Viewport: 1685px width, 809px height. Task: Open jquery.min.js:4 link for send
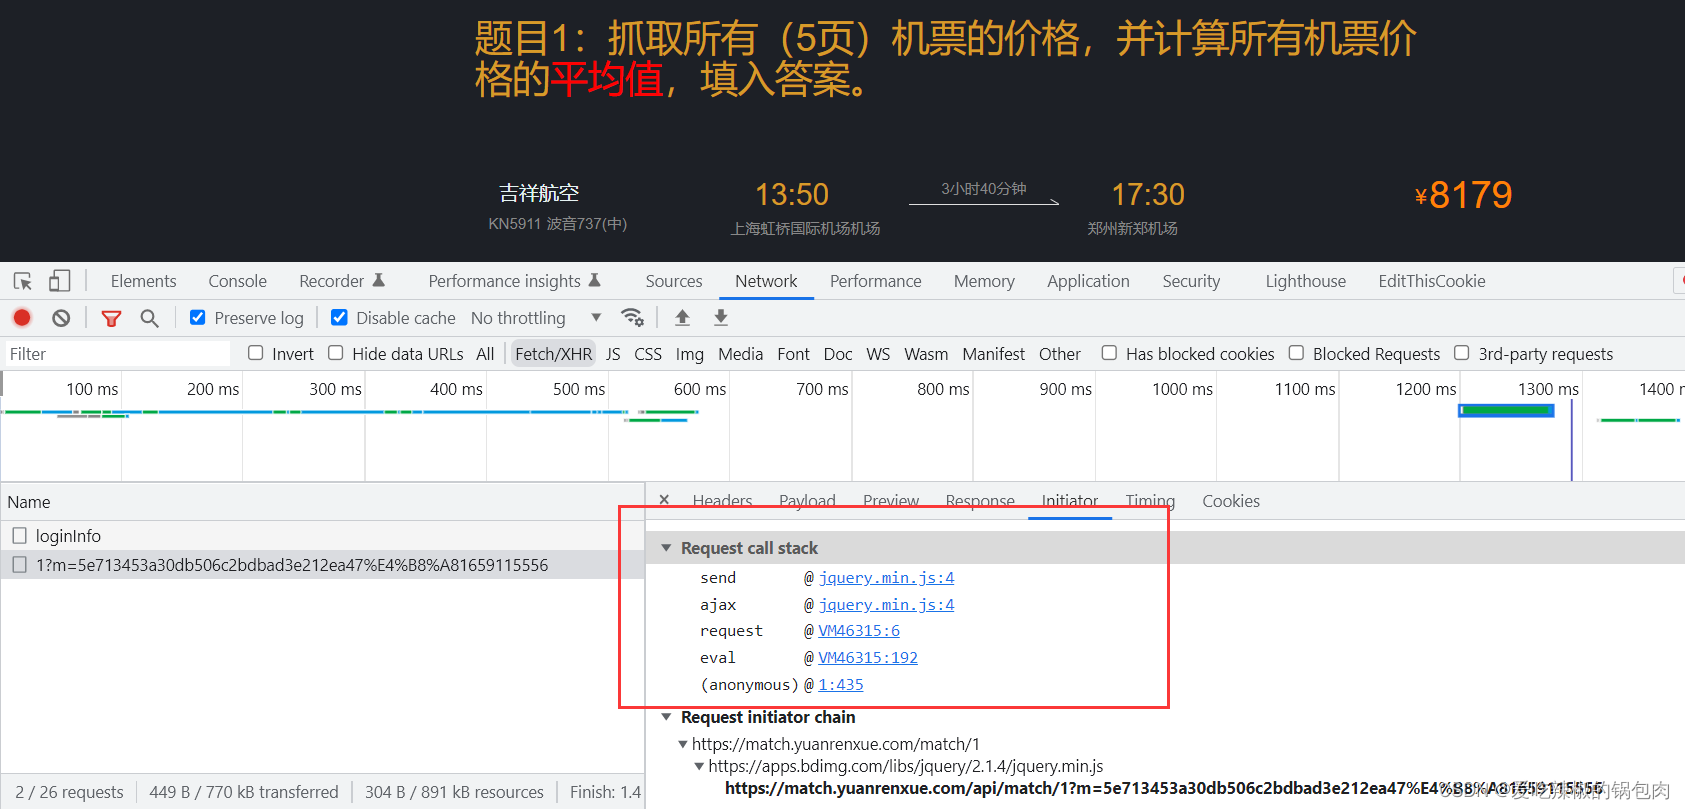[886, 578]
